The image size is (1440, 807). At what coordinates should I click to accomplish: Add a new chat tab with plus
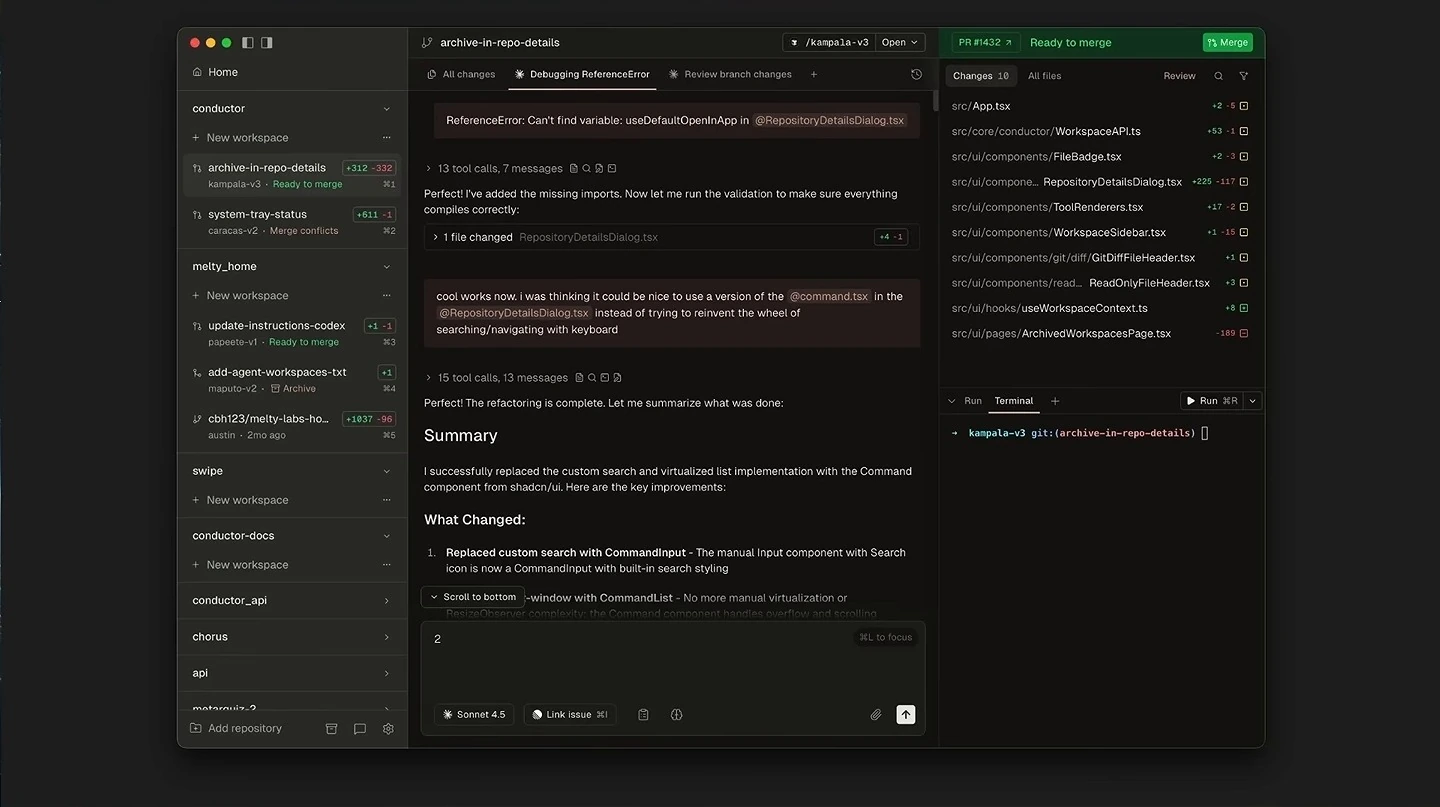click(813, 74)
